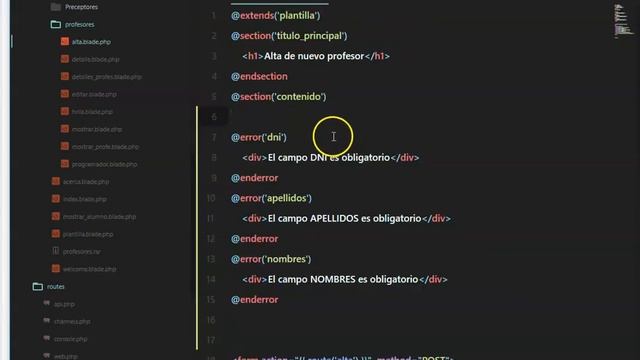Select the detalles_profes.blade.php file icon
640x360 pixels.
coord(64,76)
